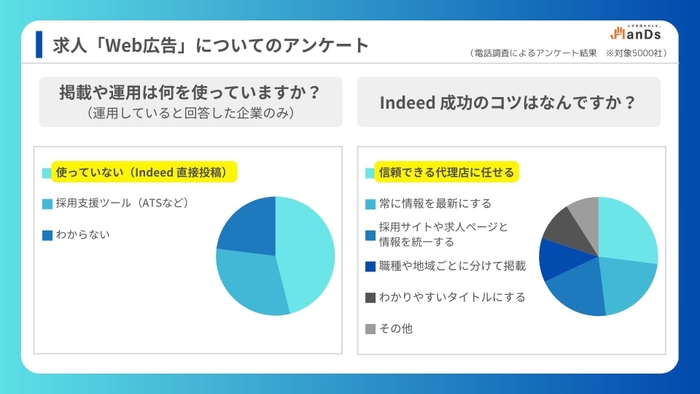Click the gray swatch beside その他
Image resolution: width=700 pixels, height=394 pixels.
tap(370, 329)
